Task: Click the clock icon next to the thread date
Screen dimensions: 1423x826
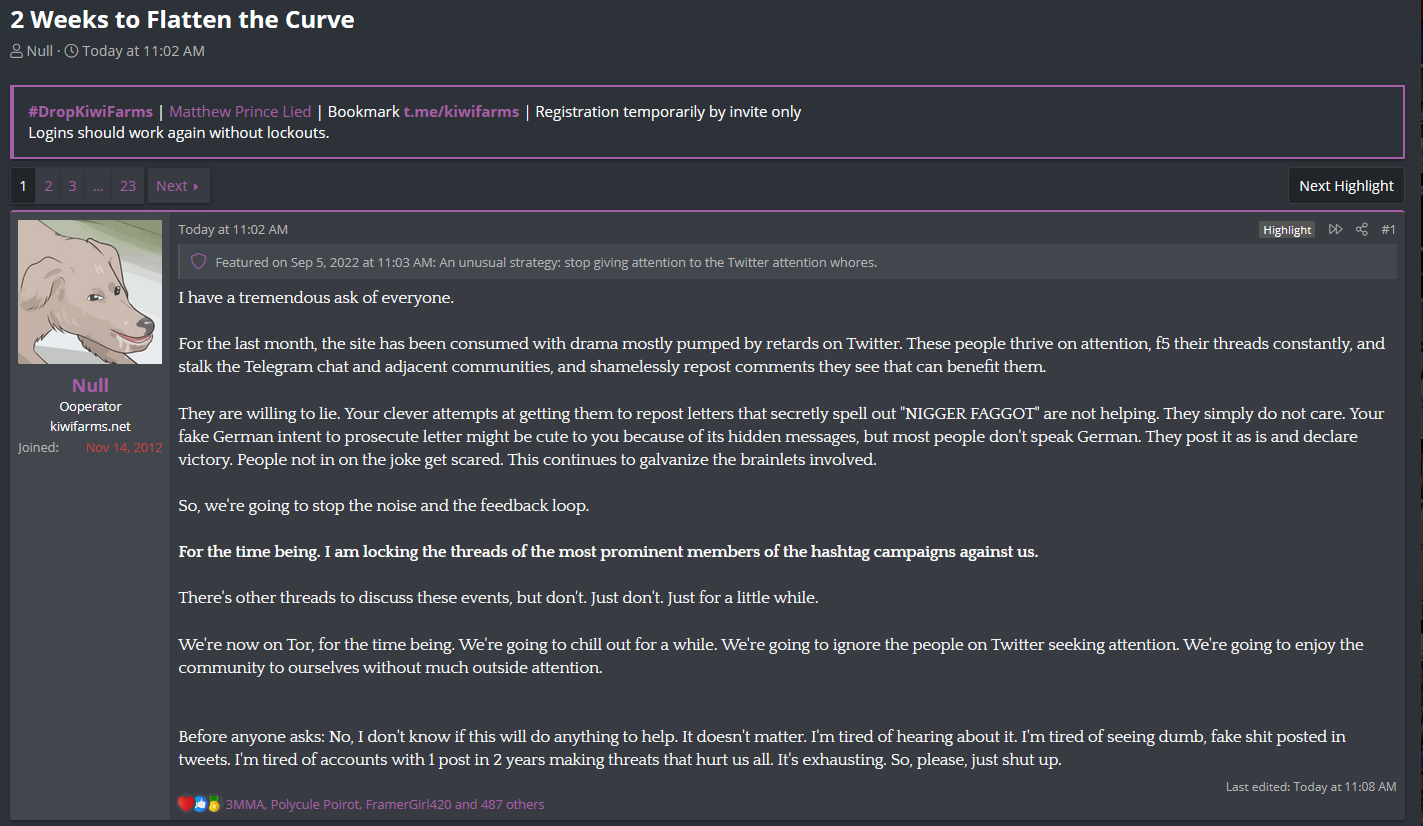Action: pyautogui.click(x=71, y=51)
